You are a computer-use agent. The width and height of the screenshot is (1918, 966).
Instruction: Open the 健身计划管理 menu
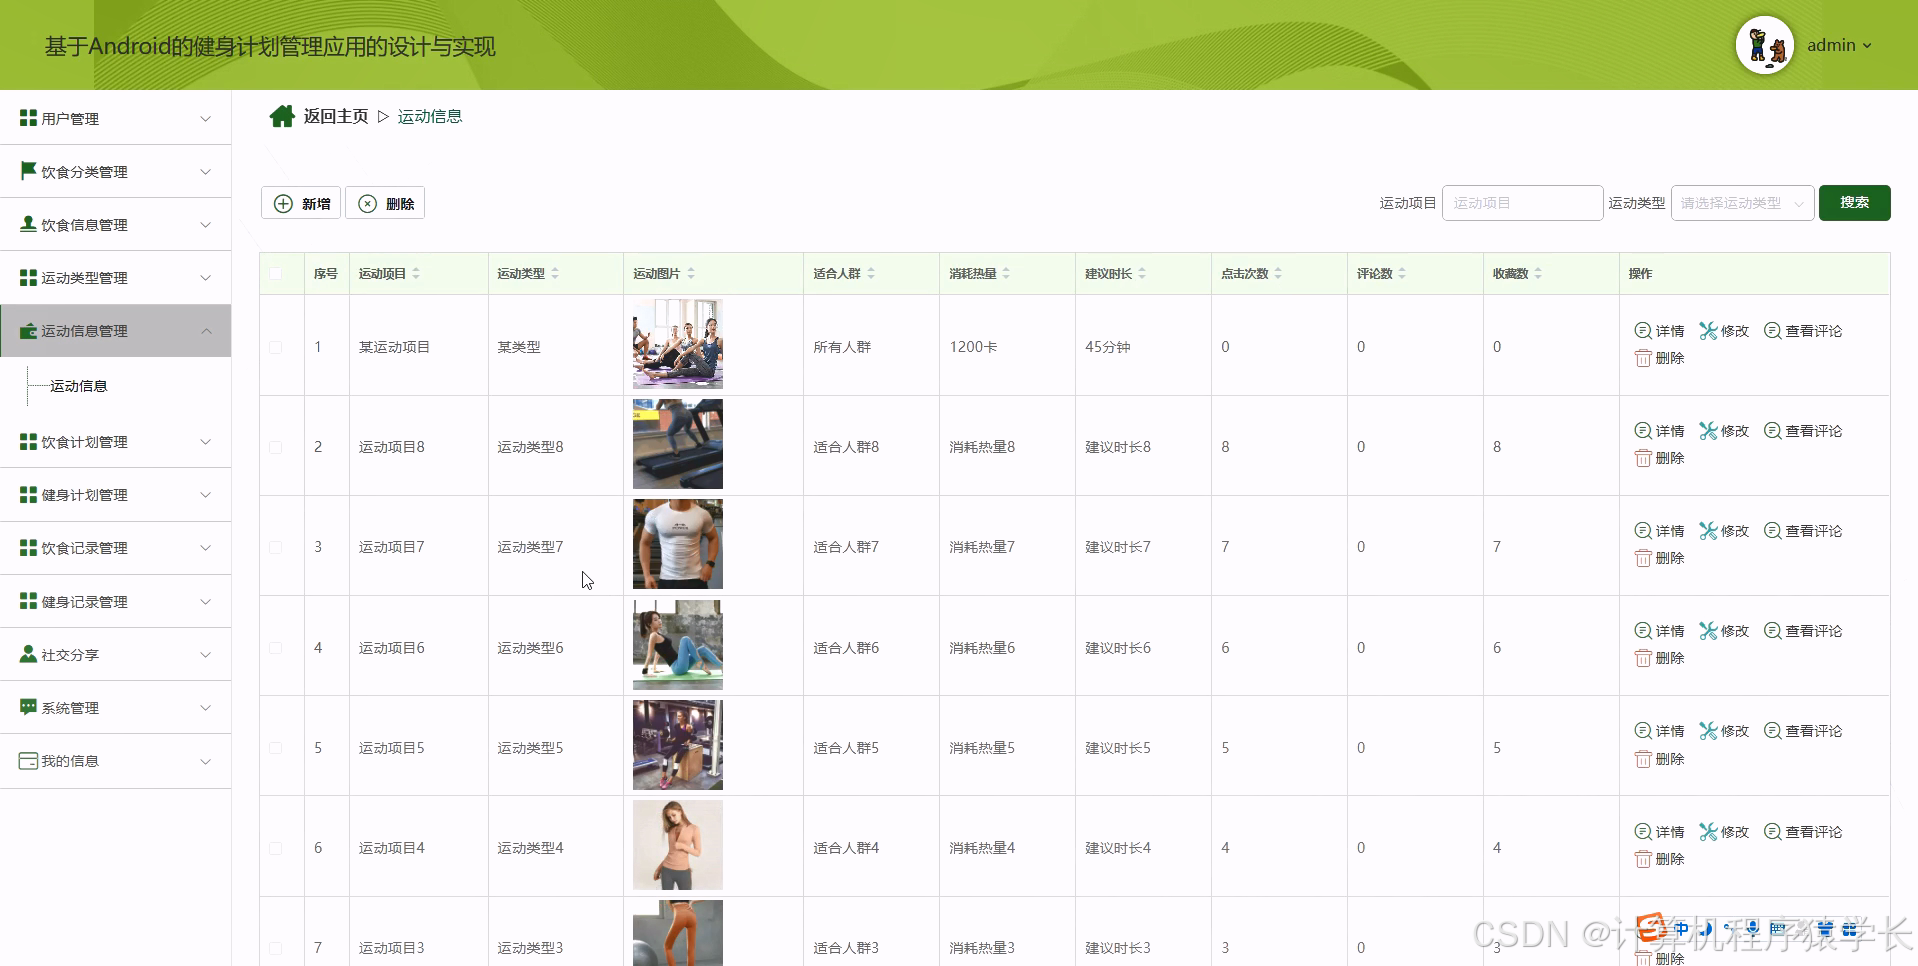coord(116,494)
